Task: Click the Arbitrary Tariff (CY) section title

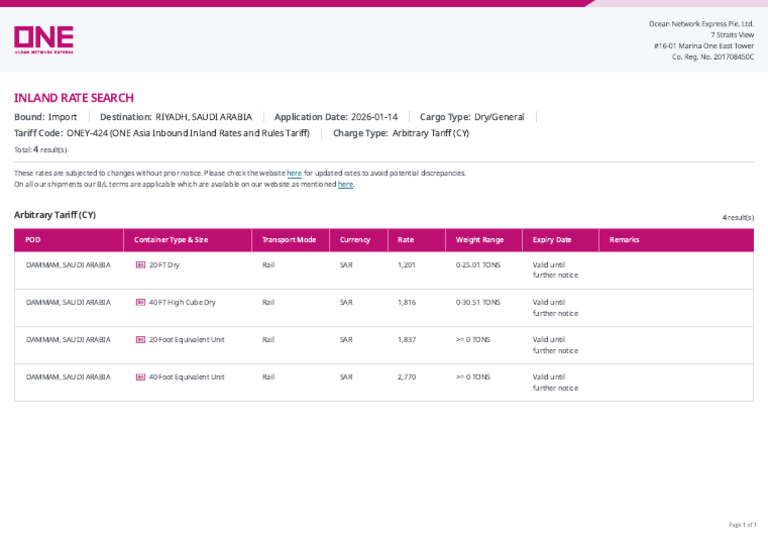Action: coord(55,215)
